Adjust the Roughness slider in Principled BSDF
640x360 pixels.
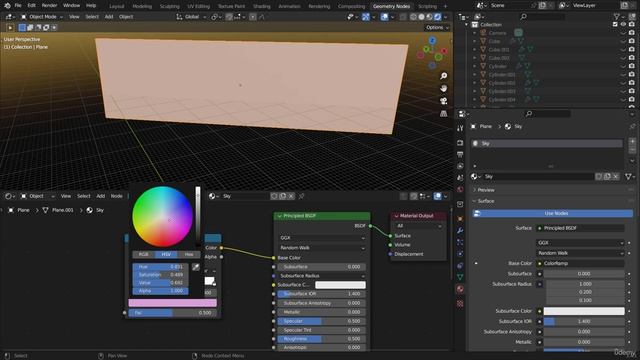[x=322, y=339]
